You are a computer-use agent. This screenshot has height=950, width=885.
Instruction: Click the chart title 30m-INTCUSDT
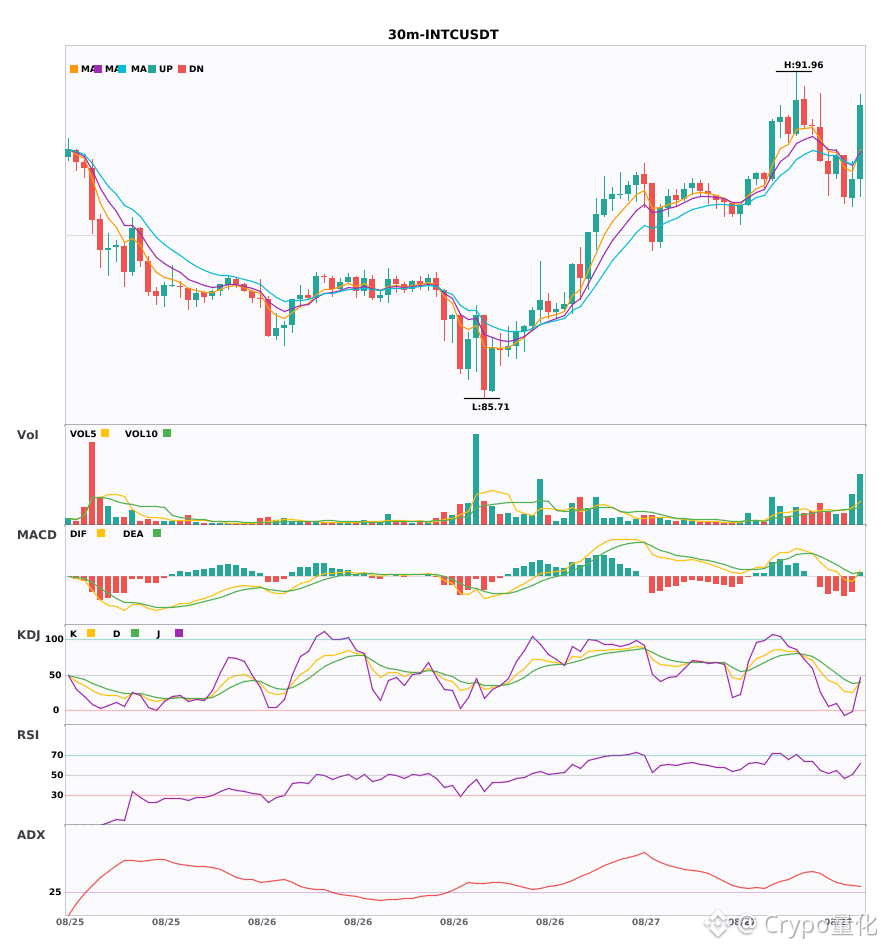click(x=443, y=35)
